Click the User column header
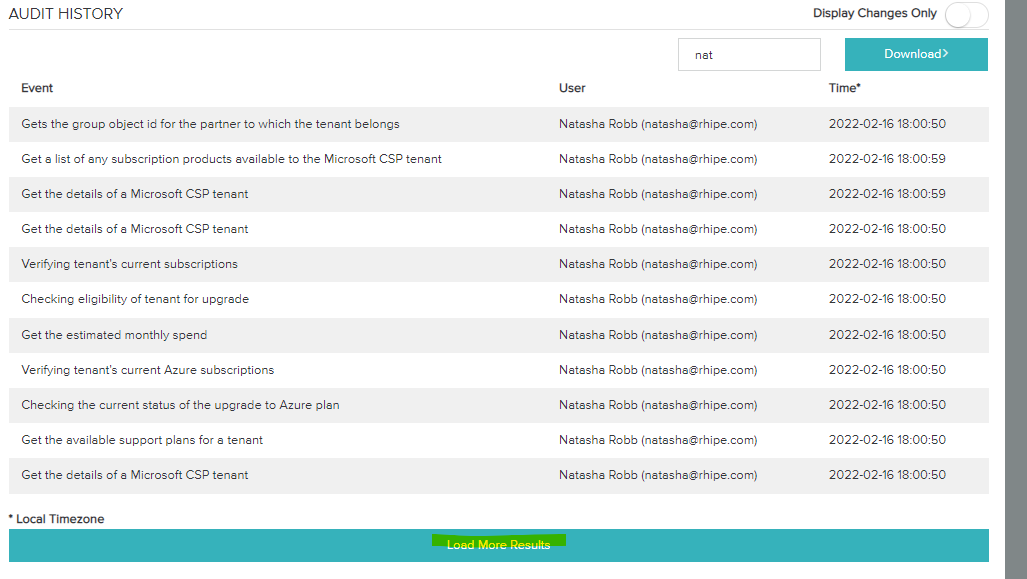 (572, 88)
